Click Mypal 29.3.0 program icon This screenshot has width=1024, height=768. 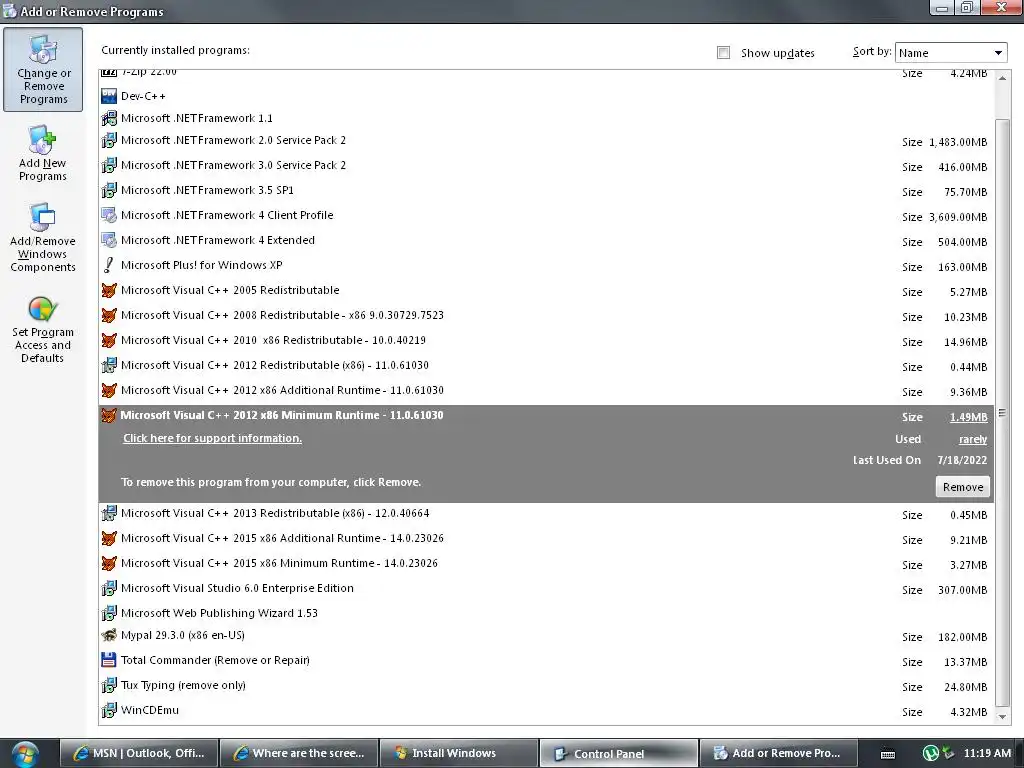point(109,635)
